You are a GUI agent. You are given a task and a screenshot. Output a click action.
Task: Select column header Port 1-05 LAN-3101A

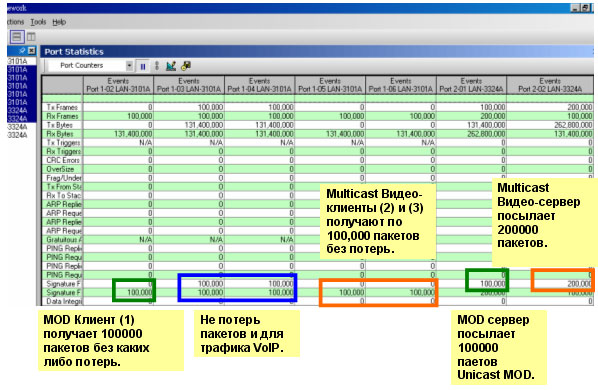pos(330,85)
